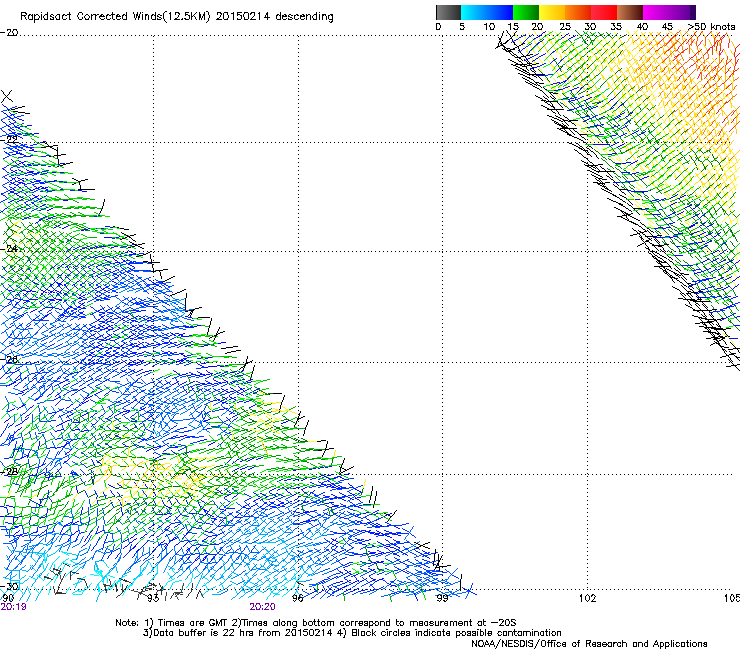Click the magenta-purple 40-50 knots legend swatch
Image resolution: width=740 pixels, height=650 pixels.
669,12
